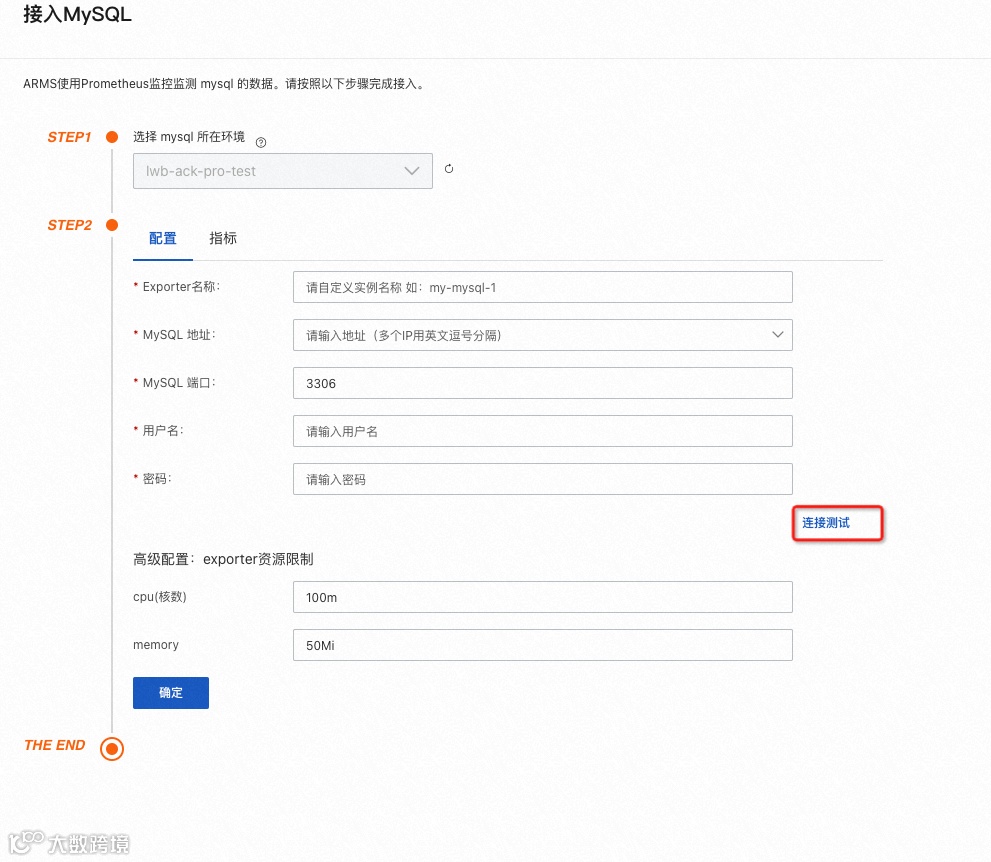Focus the cpu(核数) field showing 100m
The width and height of the screenshot is (991, 862).
tap(542, 597)
